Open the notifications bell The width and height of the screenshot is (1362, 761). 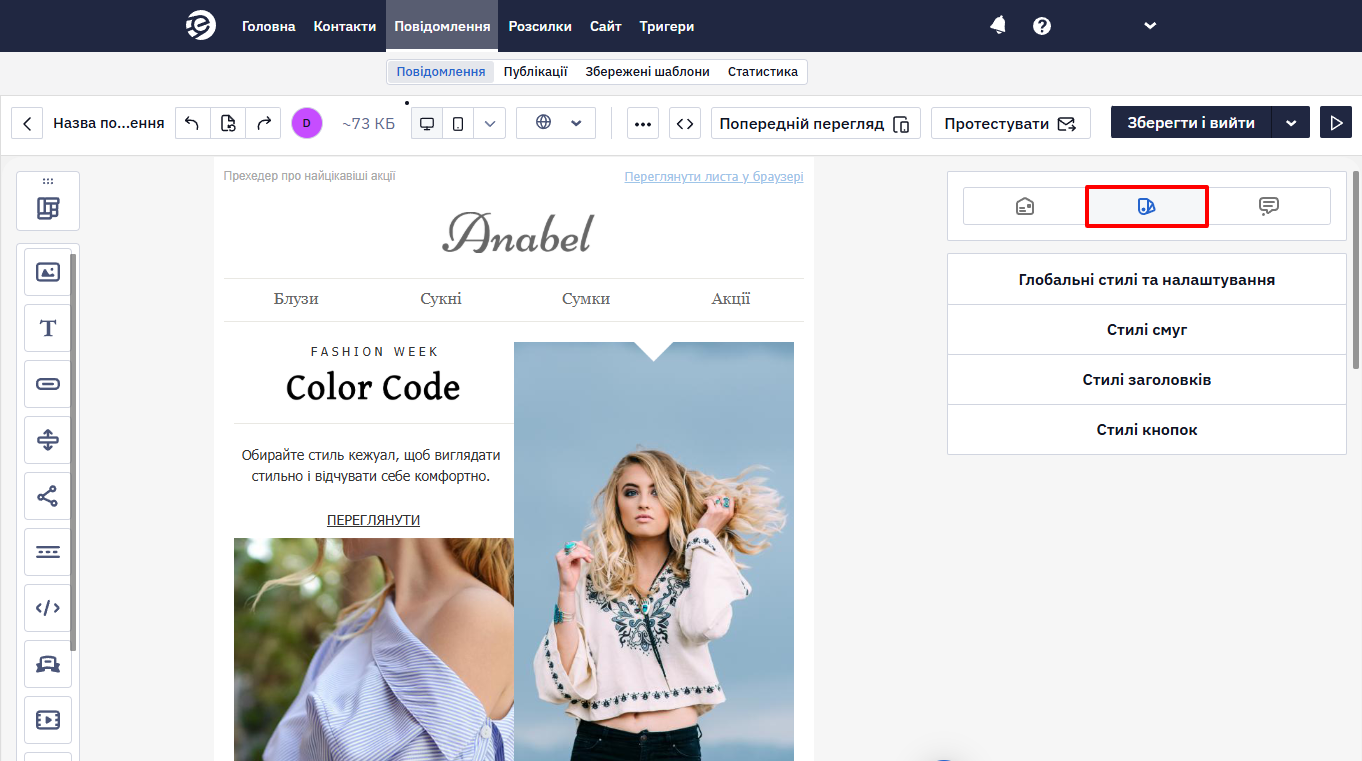tap(998, 26)
